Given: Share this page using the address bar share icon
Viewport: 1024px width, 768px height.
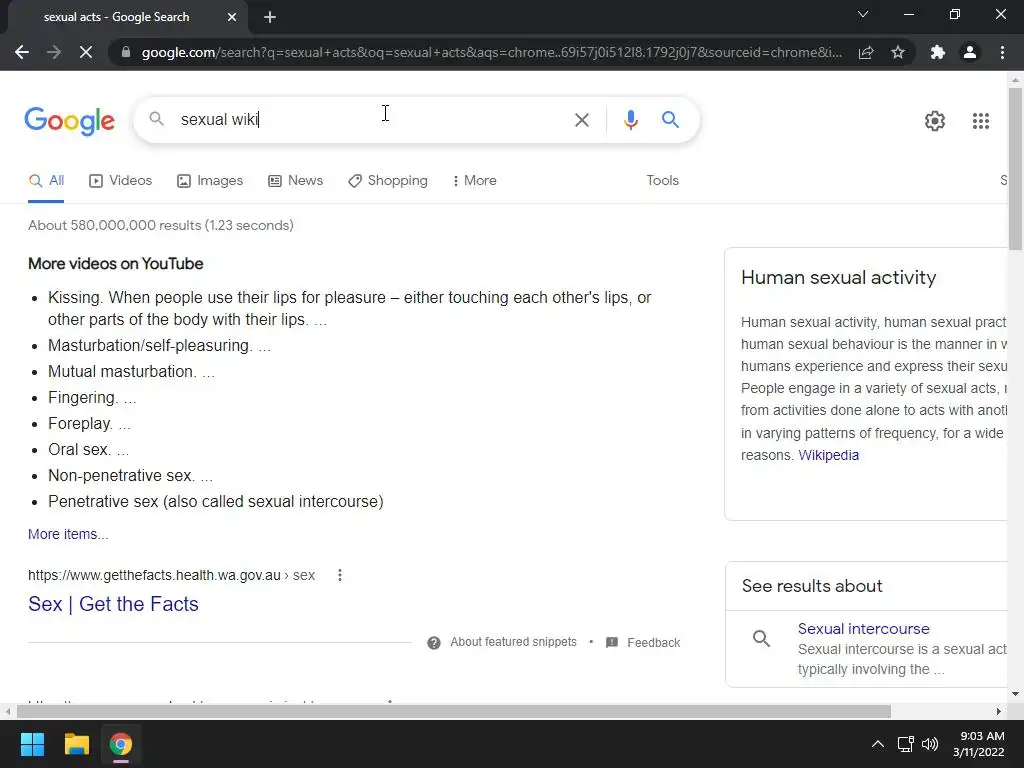Looking at the screenshot, I should coord(866,52).
